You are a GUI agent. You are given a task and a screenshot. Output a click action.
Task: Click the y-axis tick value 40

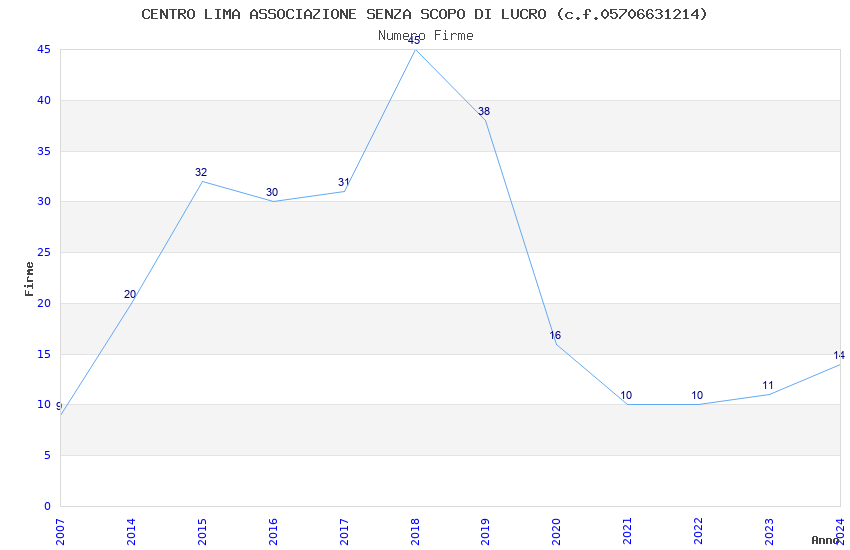tap(44, 100)
